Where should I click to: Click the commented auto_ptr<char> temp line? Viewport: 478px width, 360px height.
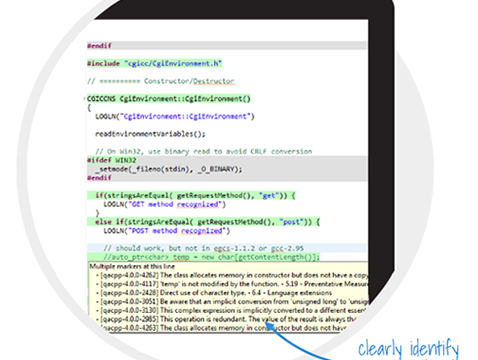coord(211,257)
